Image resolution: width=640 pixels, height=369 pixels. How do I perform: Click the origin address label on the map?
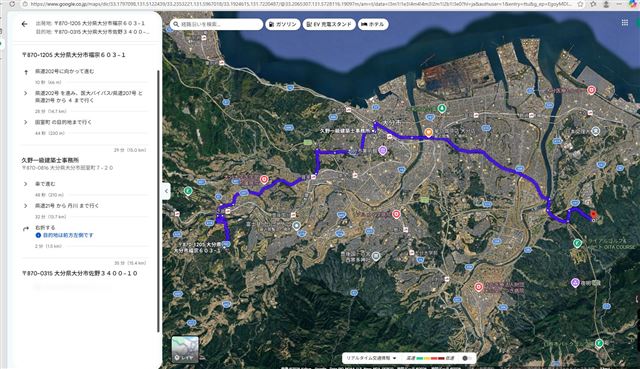click(x=198, y=247)
